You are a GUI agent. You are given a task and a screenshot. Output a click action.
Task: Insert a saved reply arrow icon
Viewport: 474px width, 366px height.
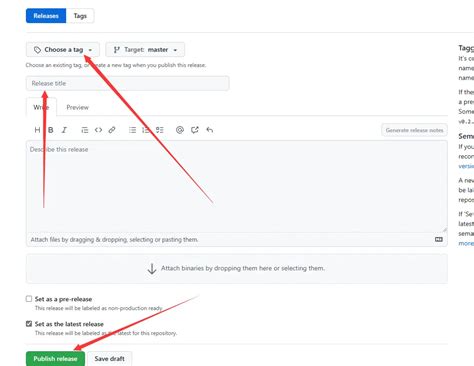tap(210, 130)
